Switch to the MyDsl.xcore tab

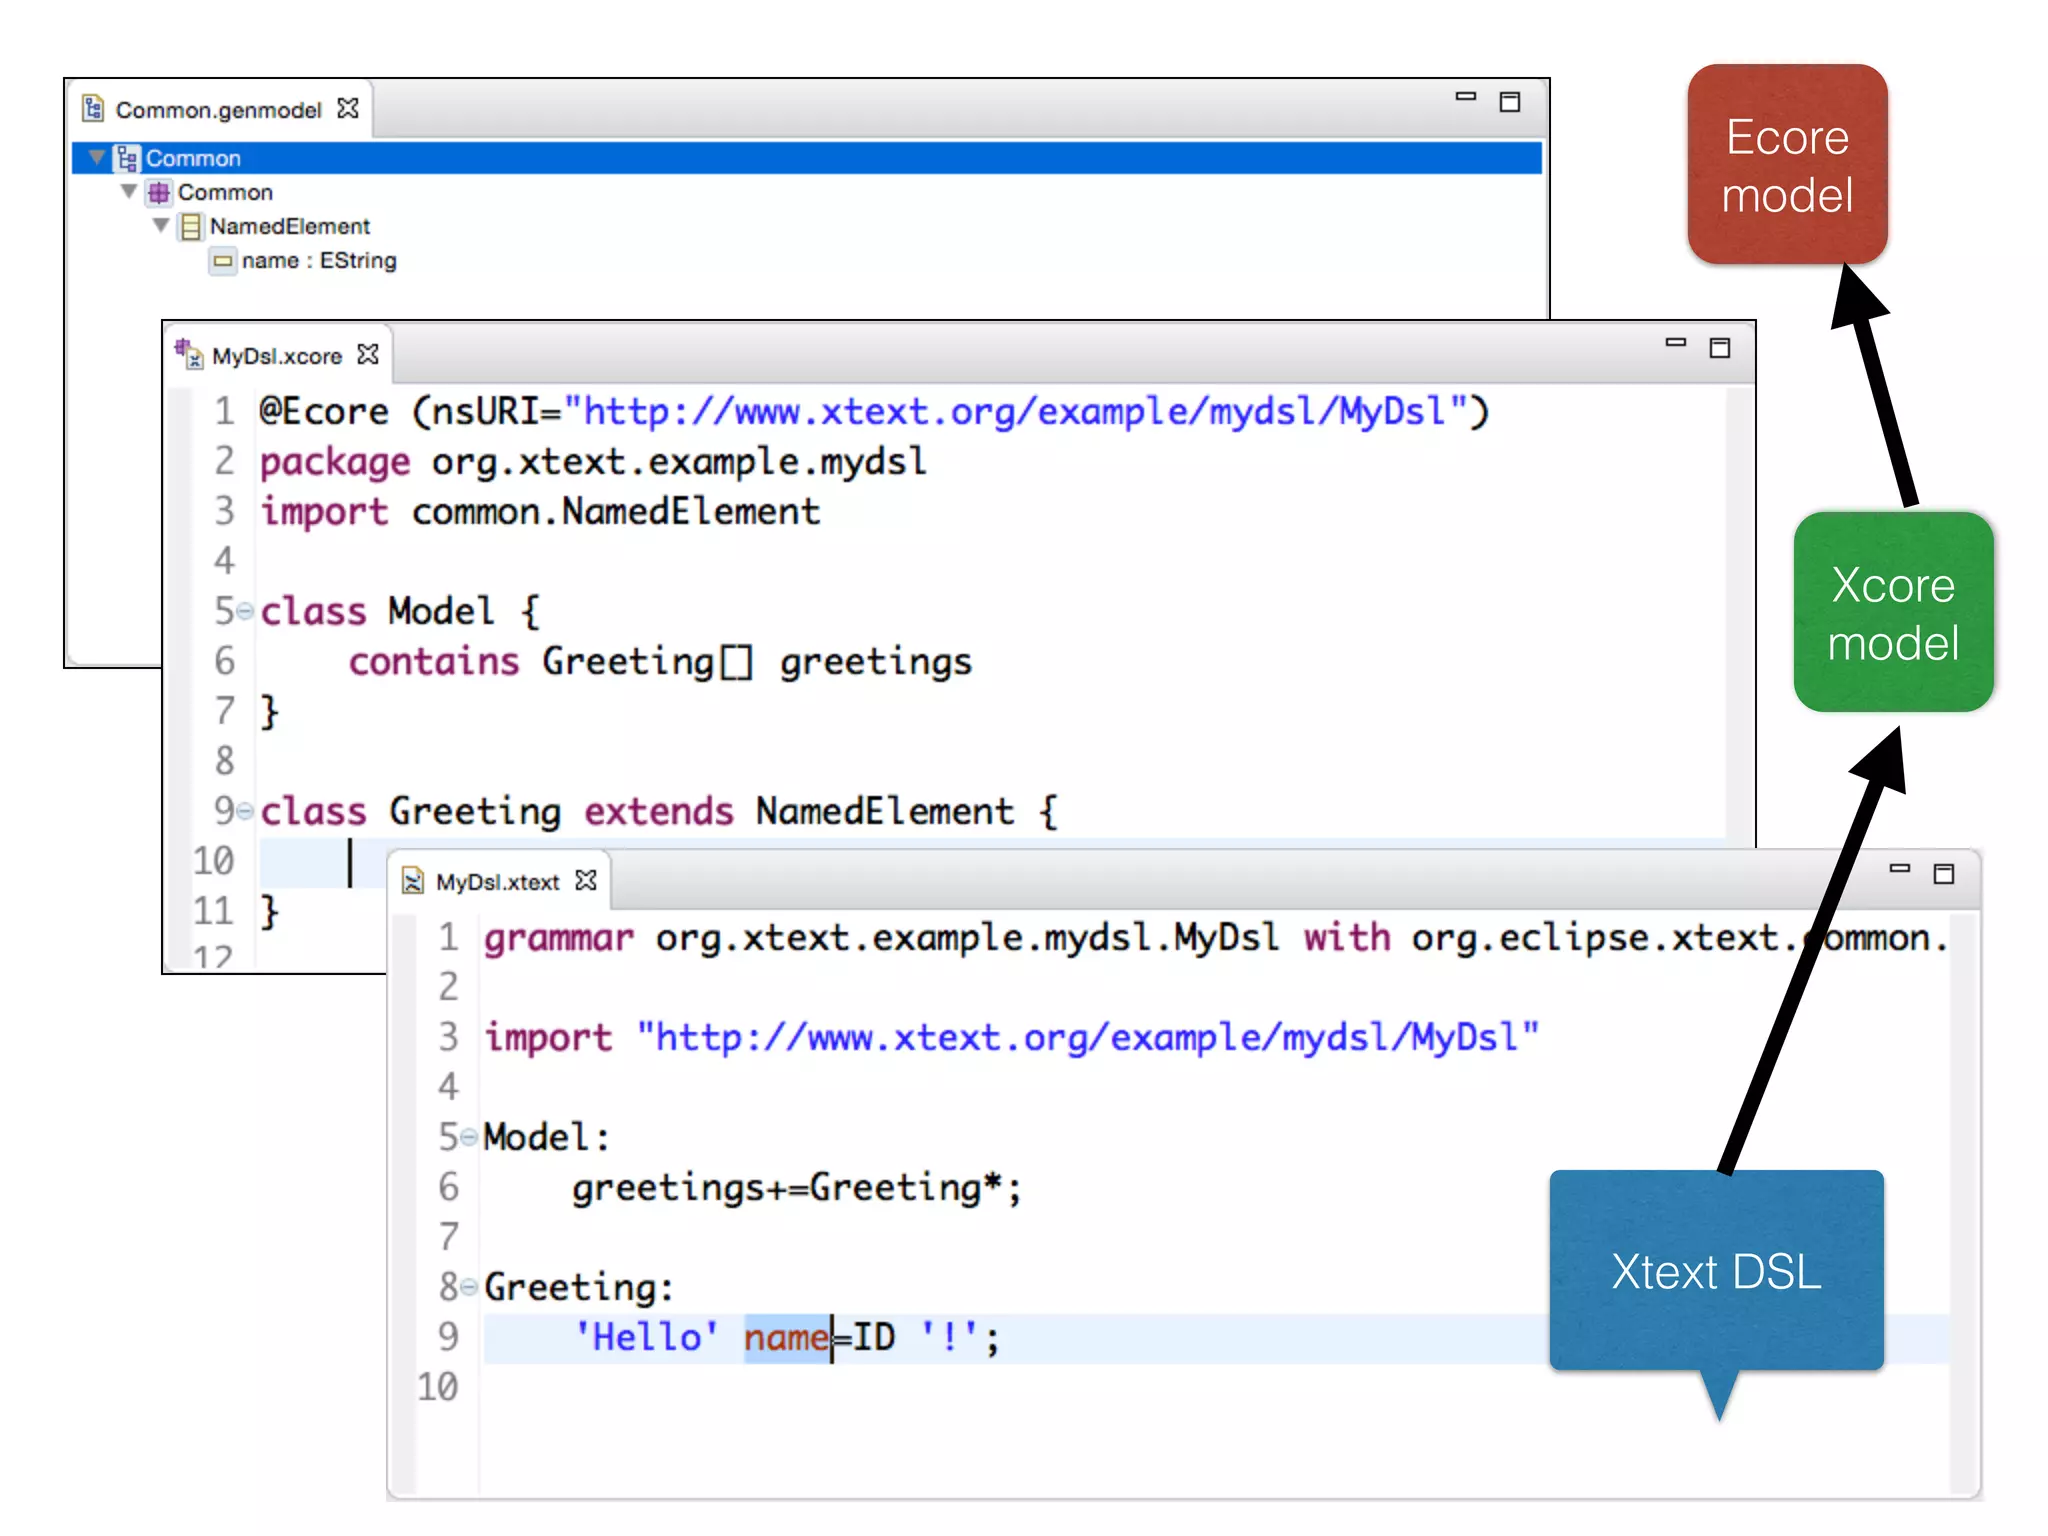pos(276,356)
